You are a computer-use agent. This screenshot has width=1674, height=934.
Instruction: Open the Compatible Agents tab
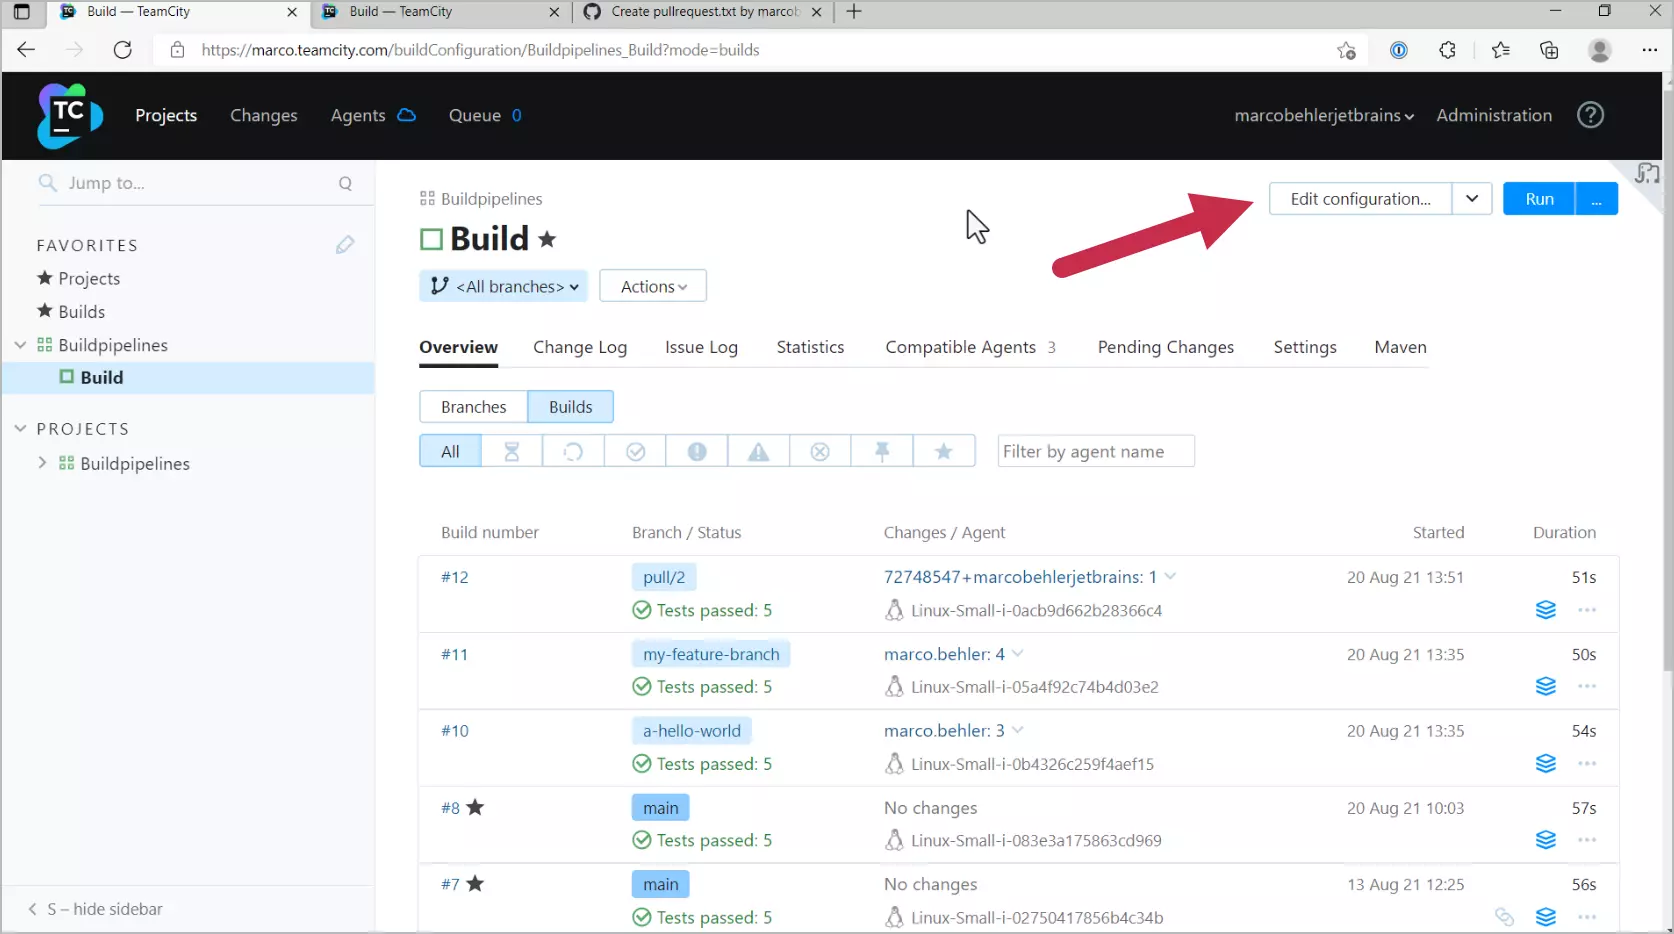960,347
